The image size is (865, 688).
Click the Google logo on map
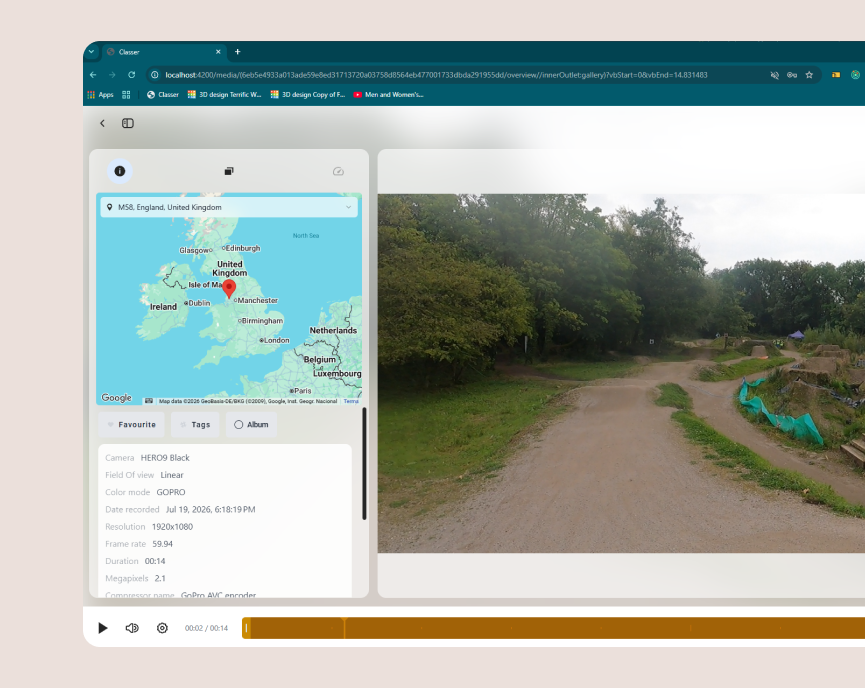116,397
